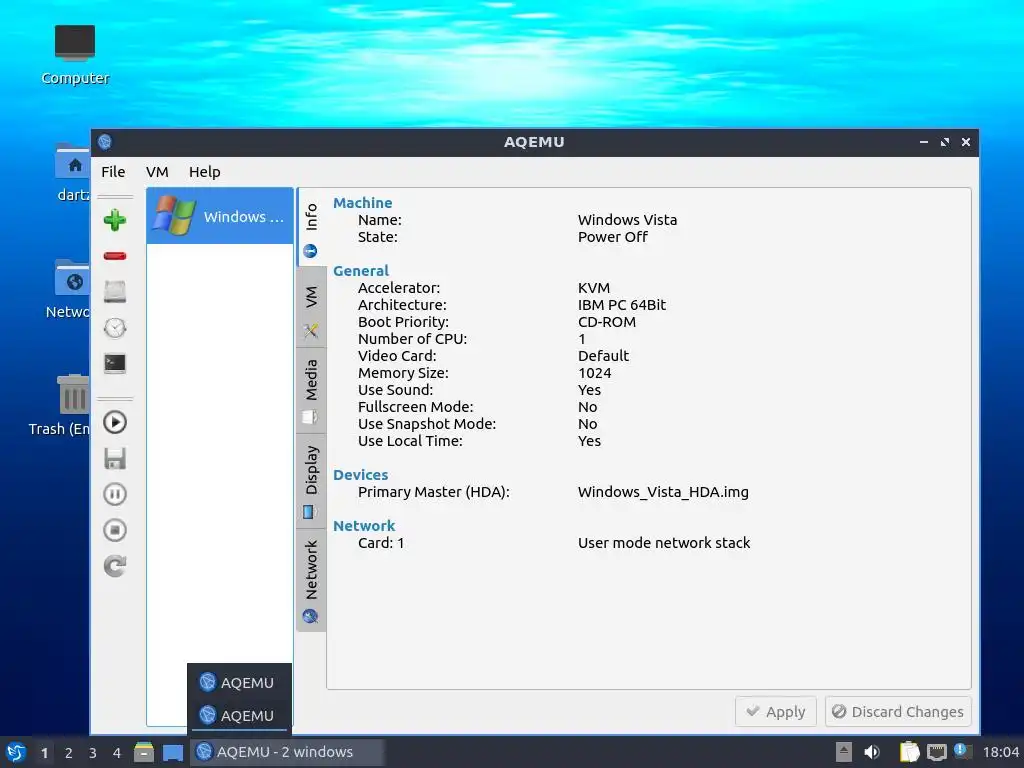Open the hard disk manager icon

[x=115, y=291]
